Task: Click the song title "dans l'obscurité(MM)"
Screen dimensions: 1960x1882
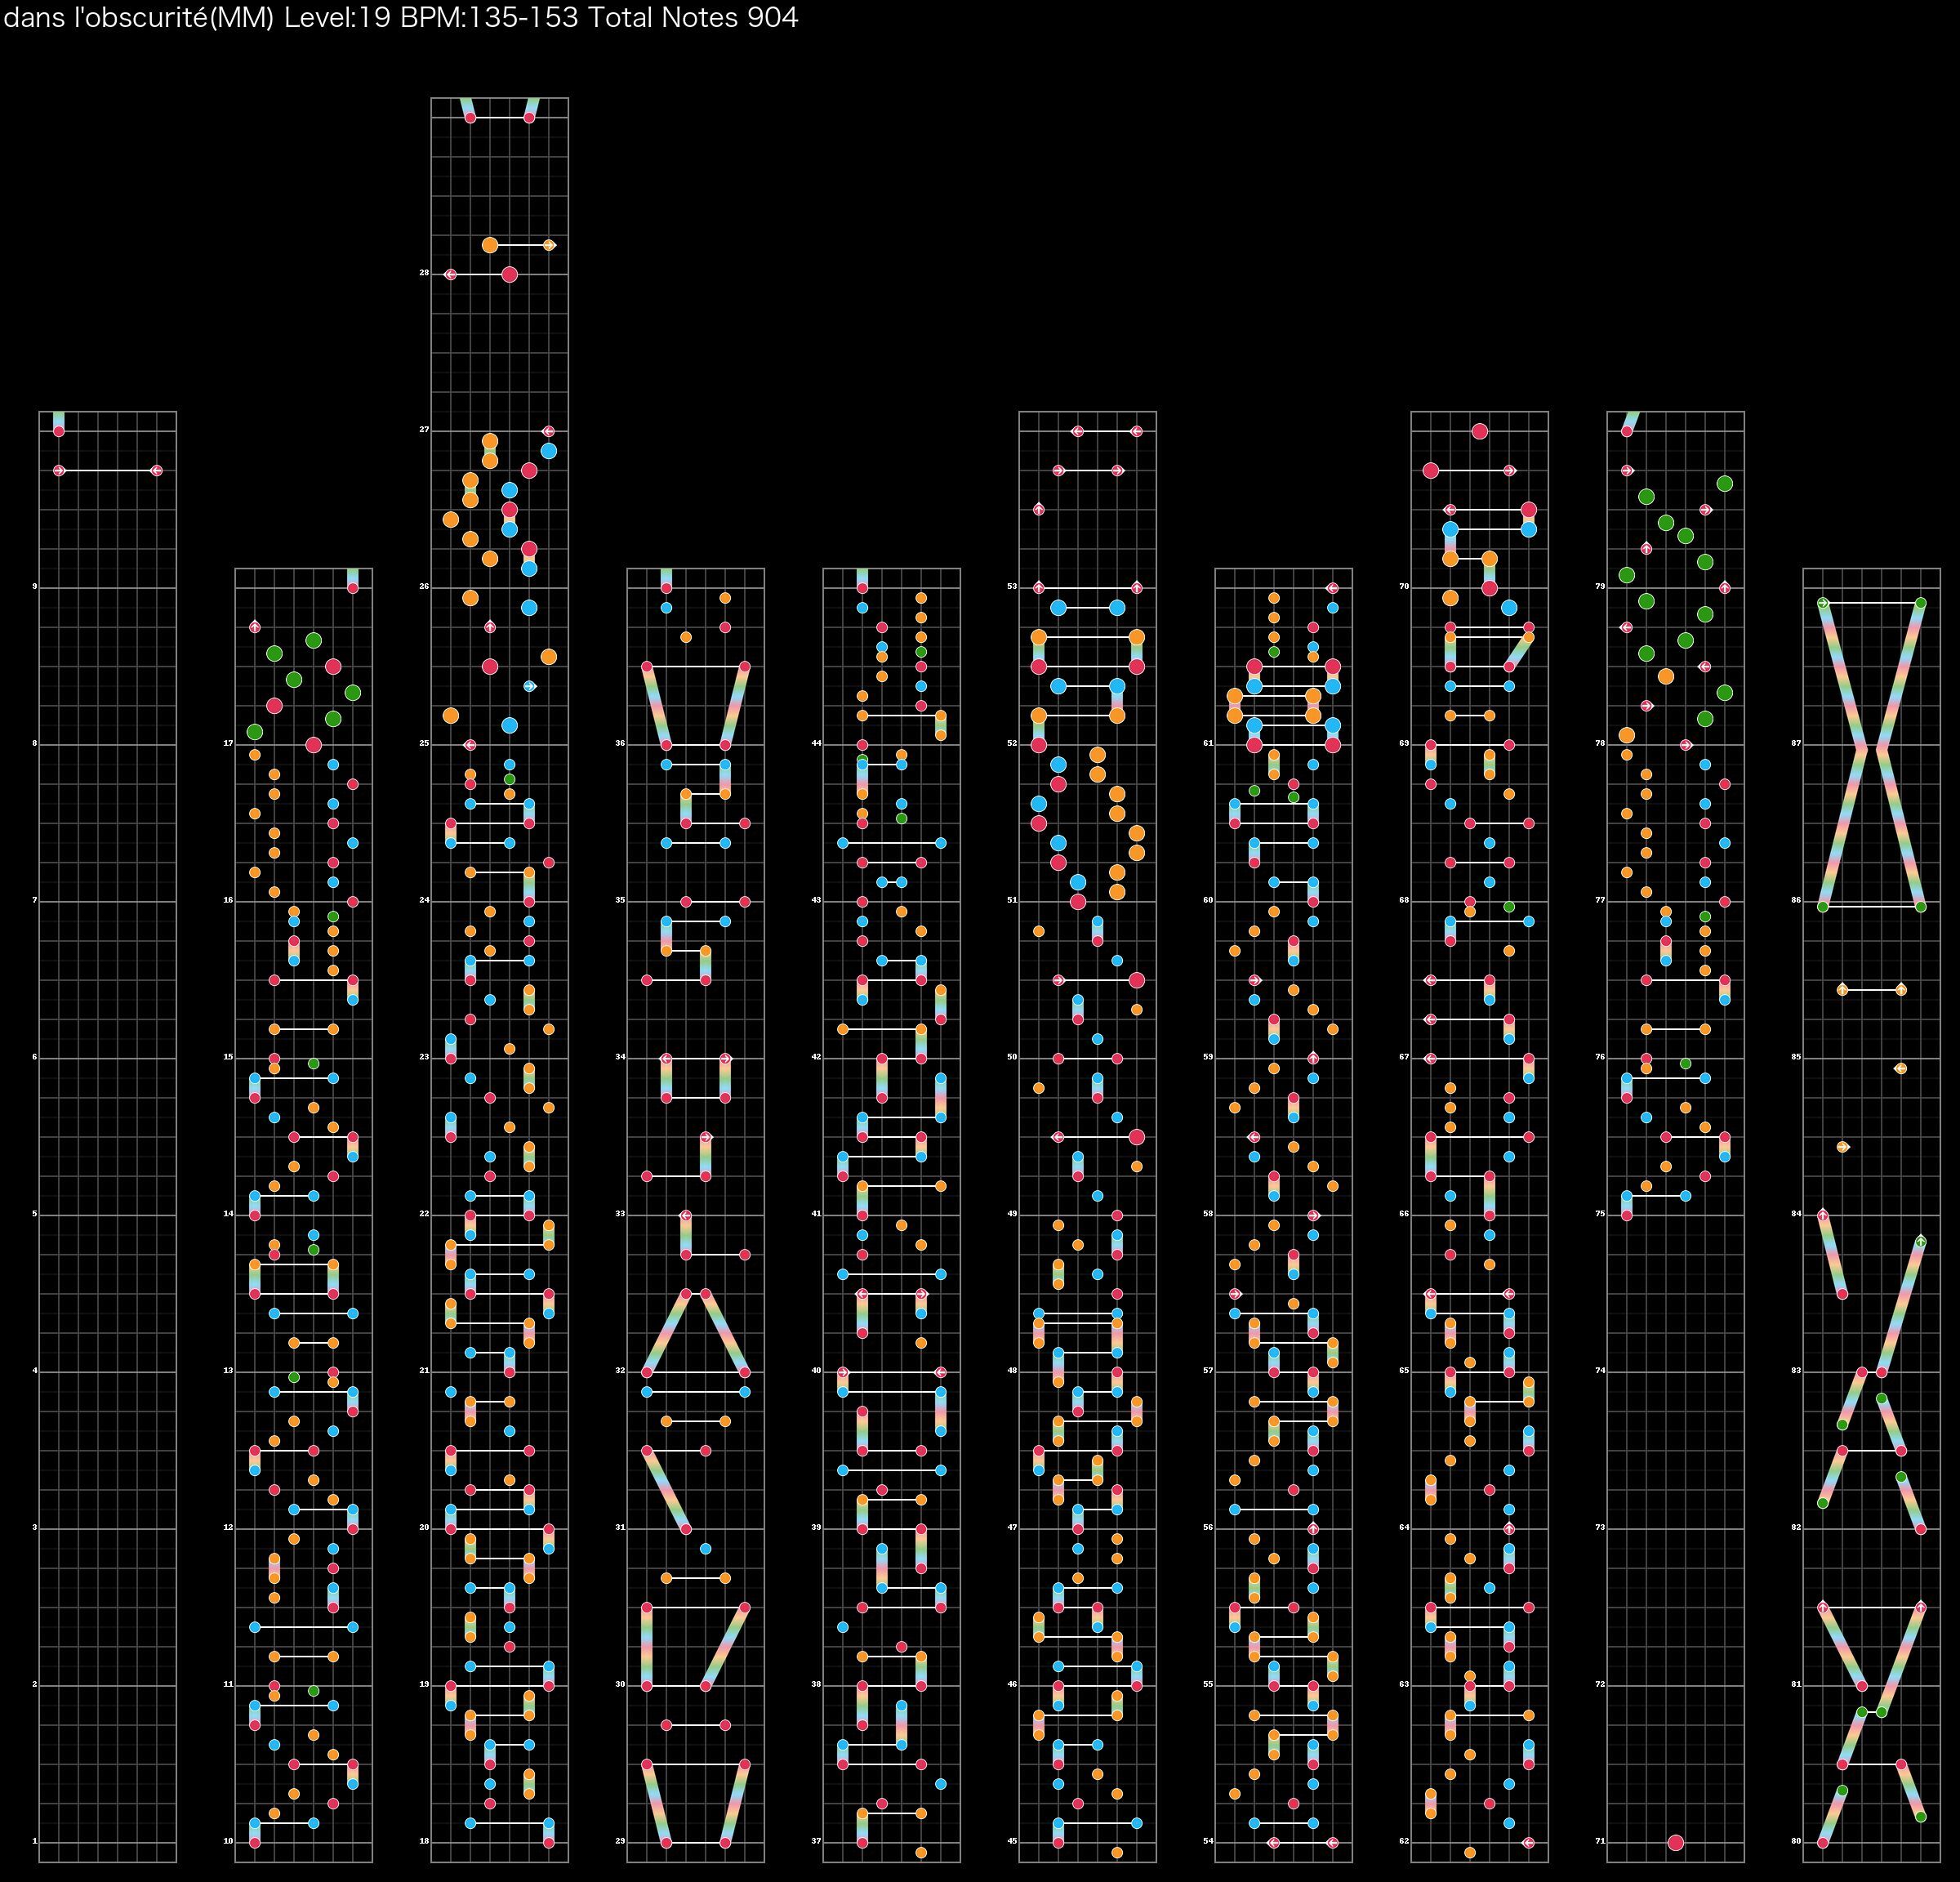Action: tap(138, 18)
